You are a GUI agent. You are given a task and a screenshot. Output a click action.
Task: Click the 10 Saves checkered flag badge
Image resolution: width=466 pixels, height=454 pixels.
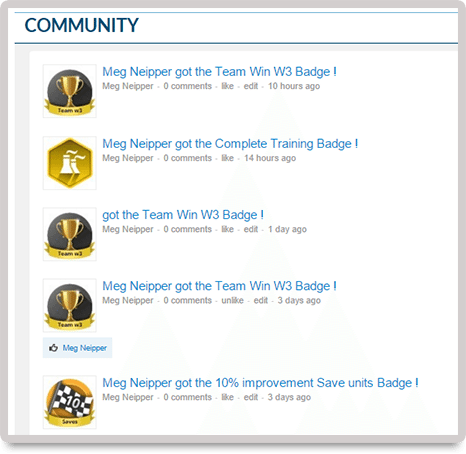70,402
